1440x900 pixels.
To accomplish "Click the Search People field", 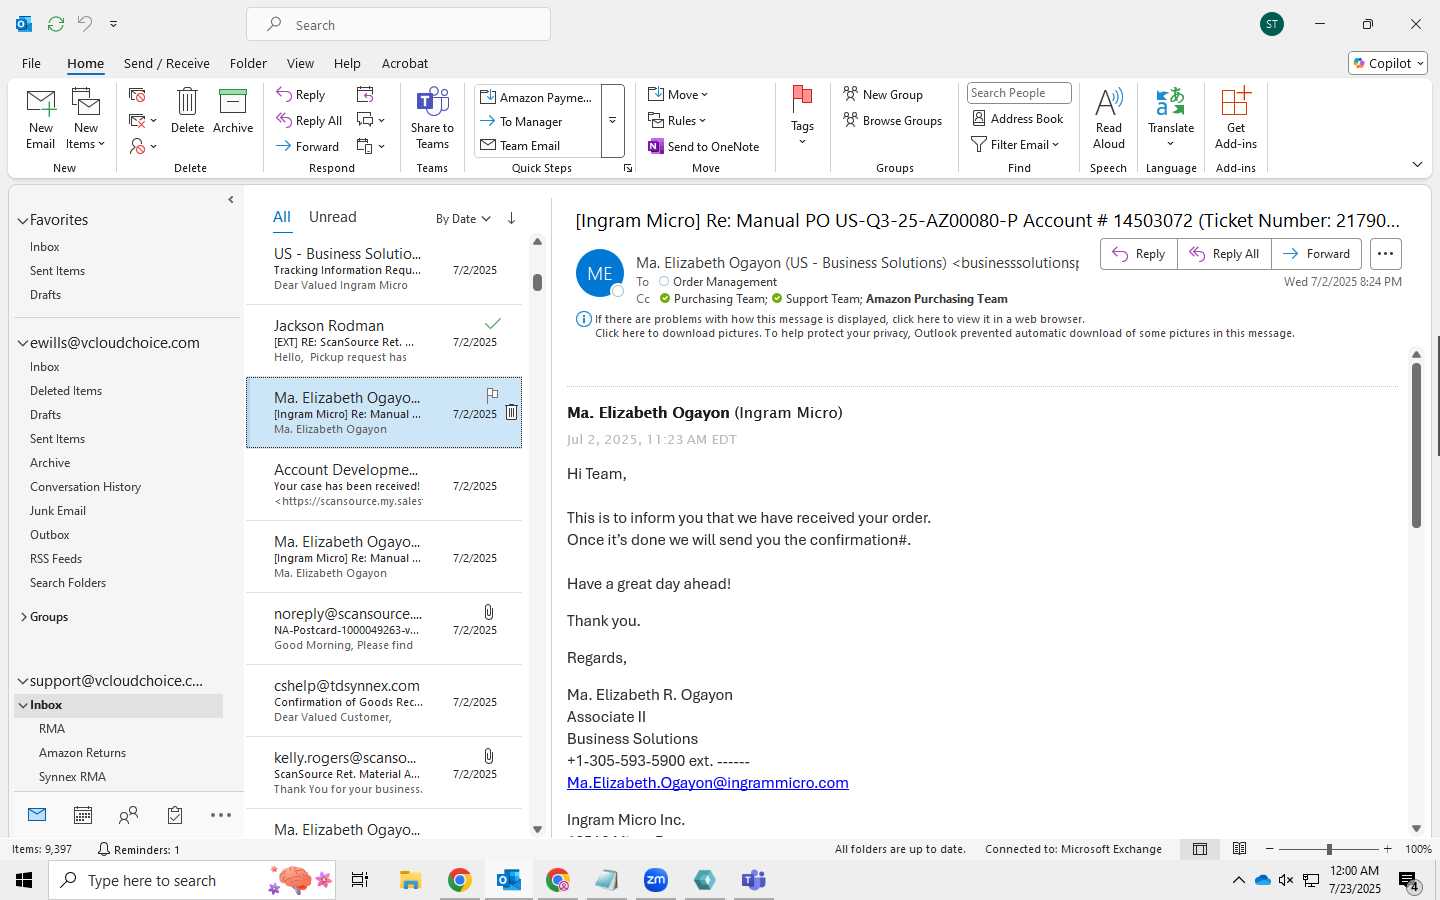I will pyautogui.click(x=1019, y=93).
